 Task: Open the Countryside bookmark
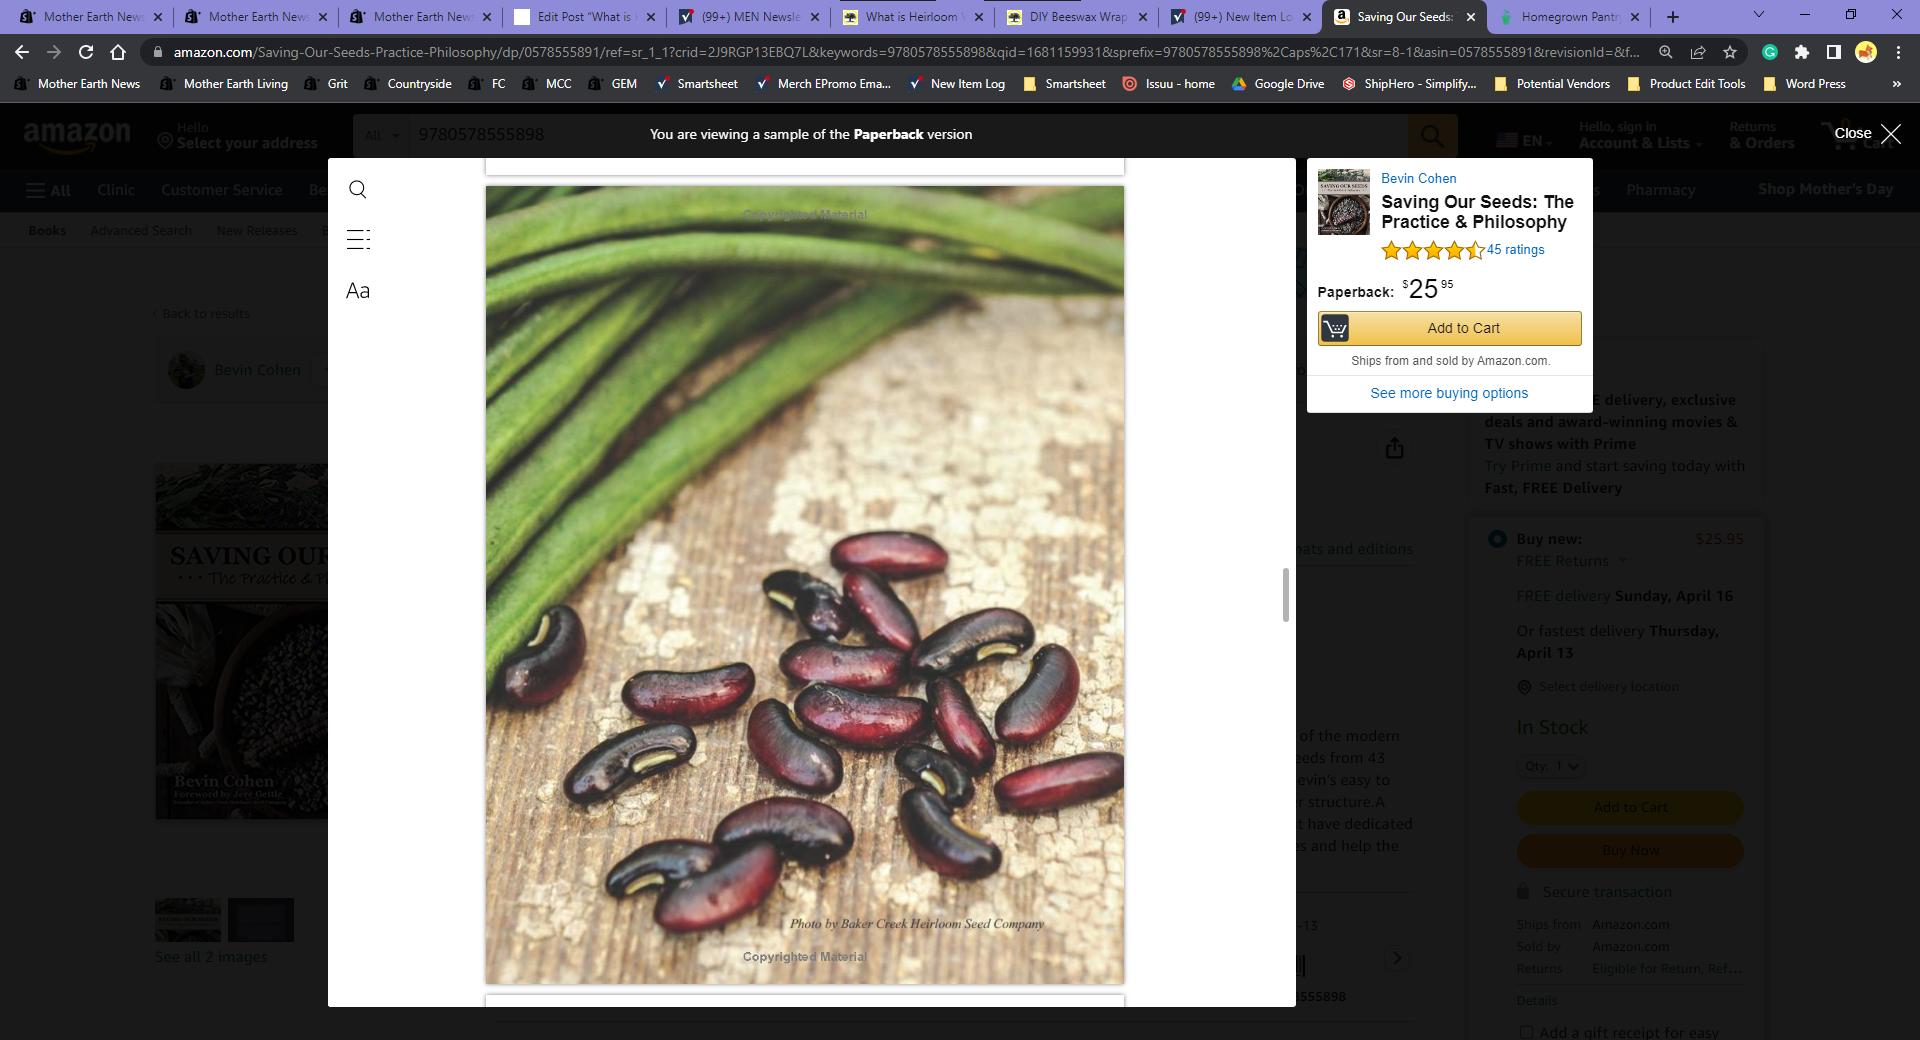(408, 84)
